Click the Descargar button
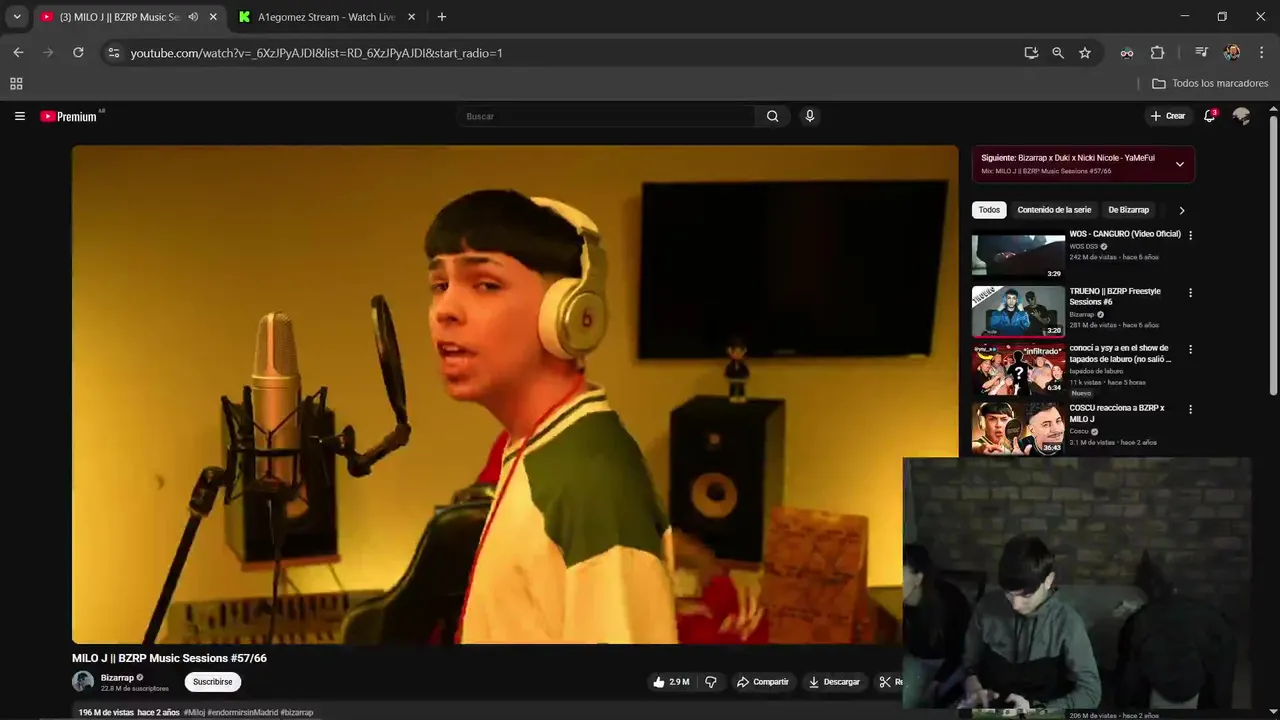 [x=834, y=682]
